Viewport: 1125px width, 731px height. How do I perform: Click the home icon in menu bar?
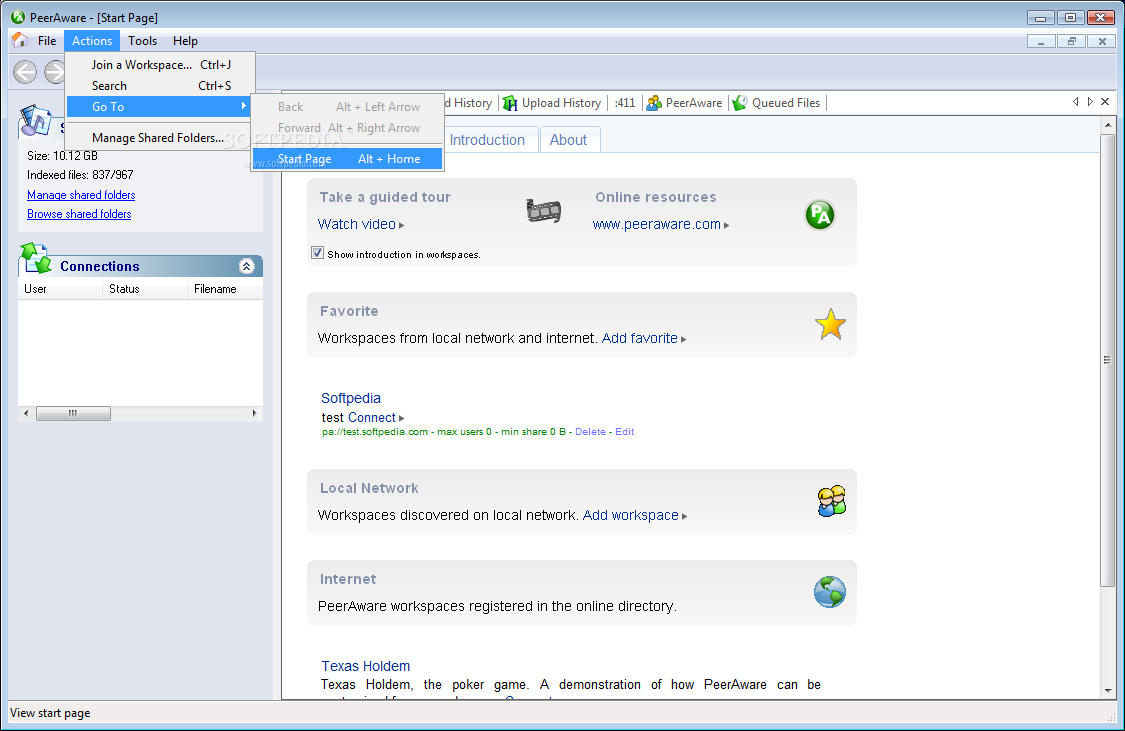point(19,40)
